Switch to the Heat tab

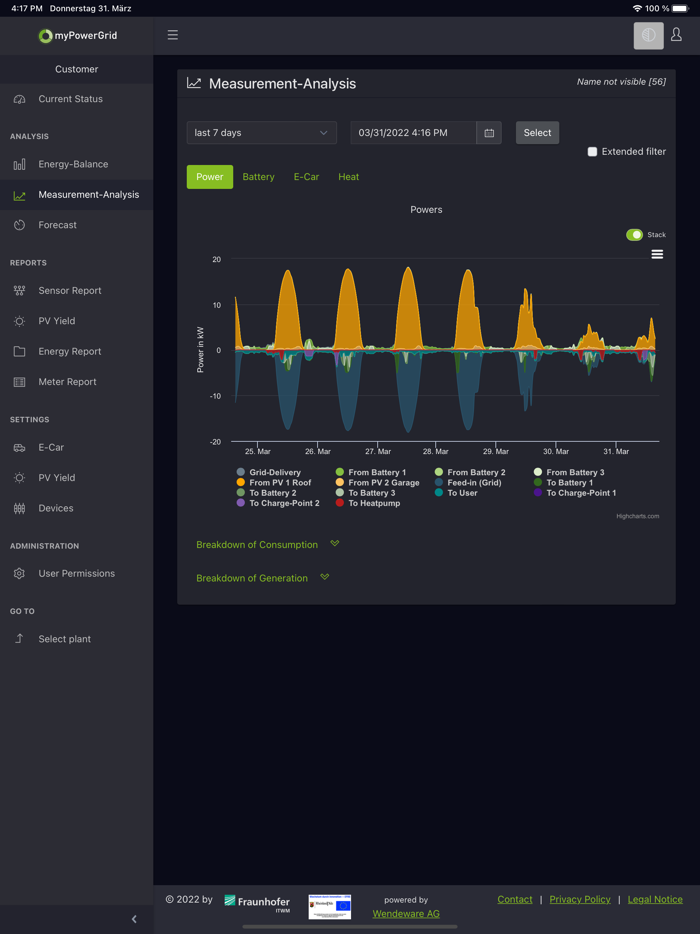[349, 177]
